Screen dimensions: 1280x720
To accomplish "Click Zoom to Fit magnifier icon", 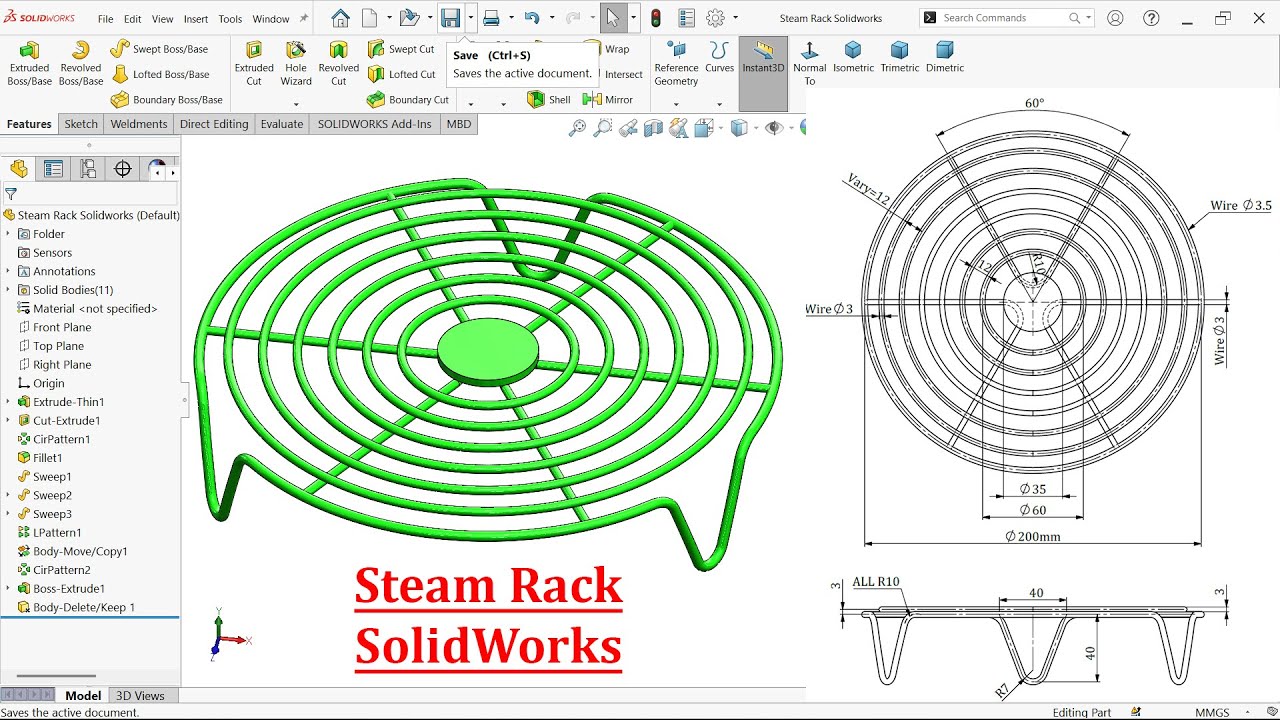I will click(x=577, y=128).
